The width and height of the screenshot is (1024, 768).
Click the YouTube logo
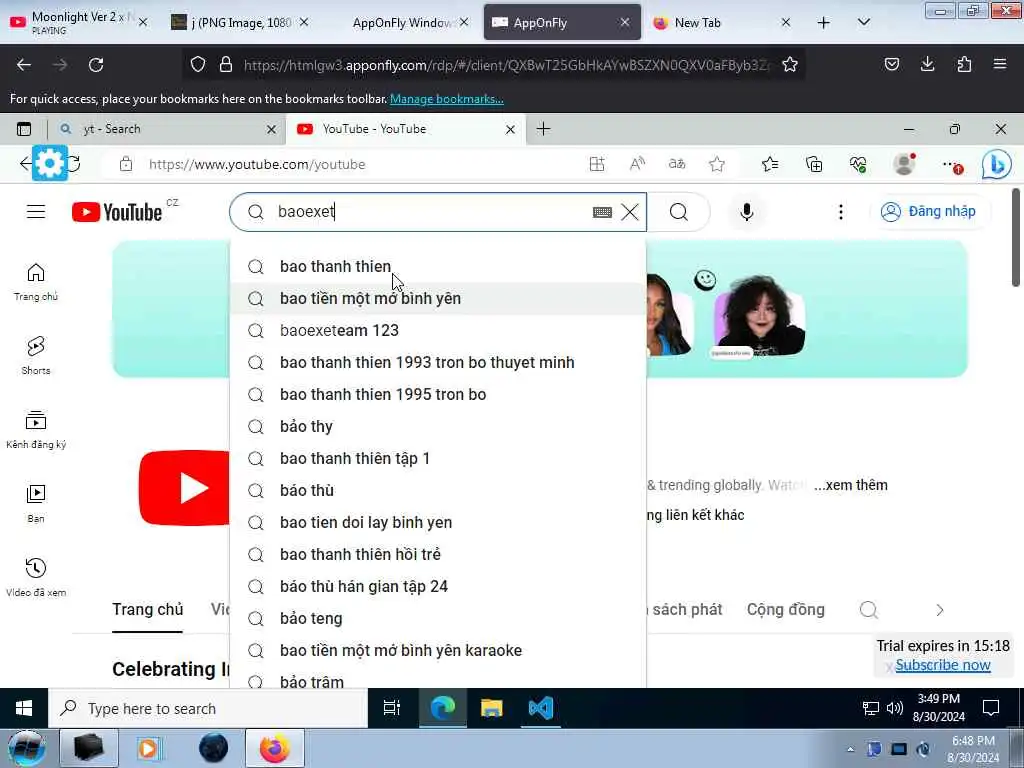(x=117, y=212)
